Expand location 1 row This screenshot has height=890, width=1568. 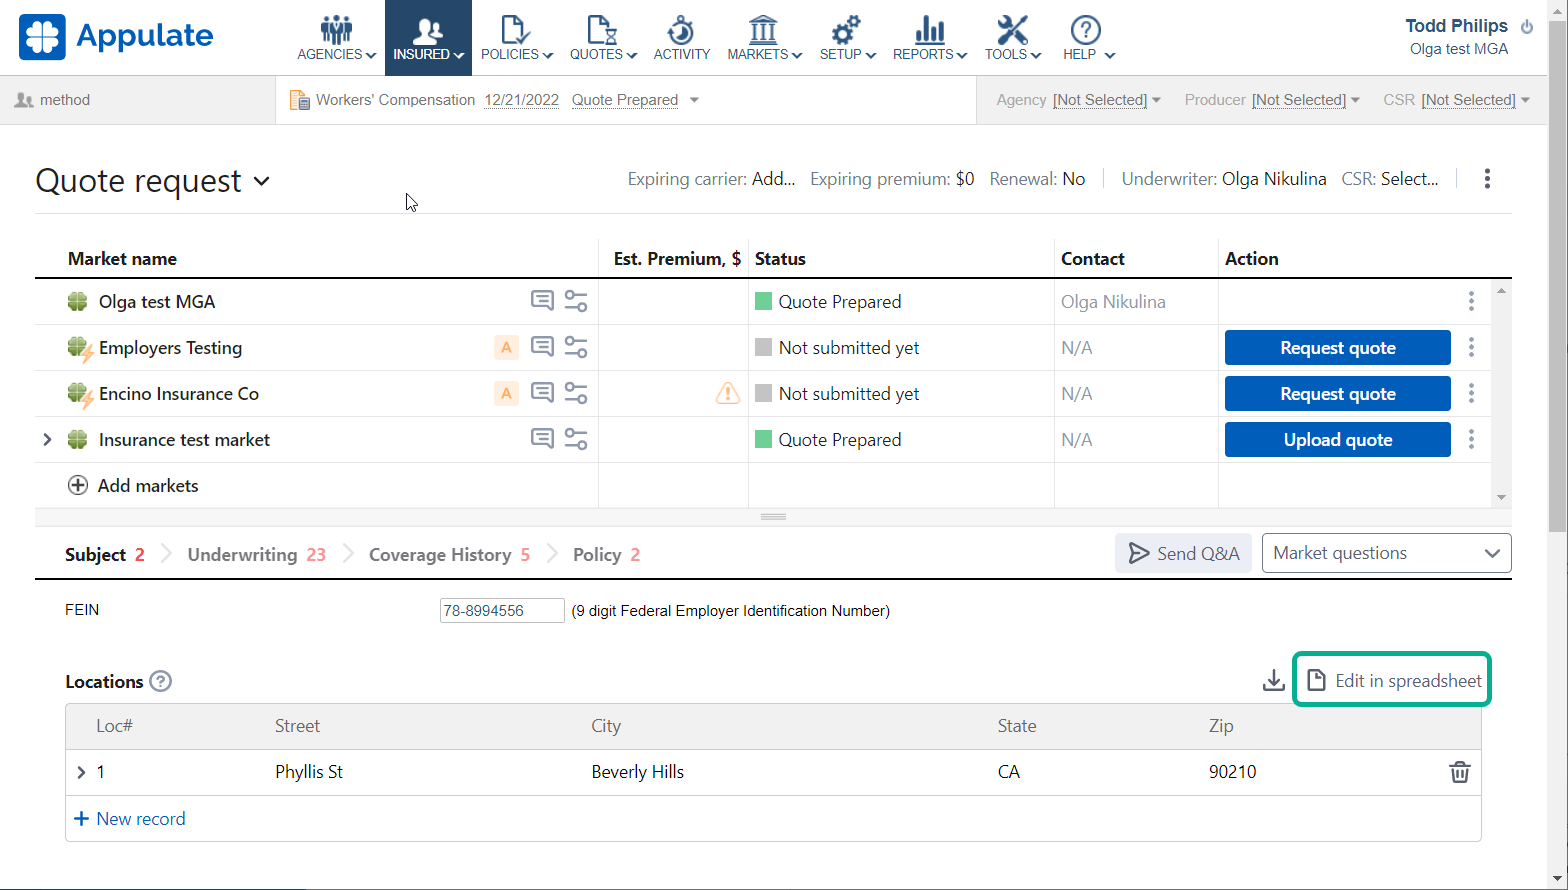81,772
